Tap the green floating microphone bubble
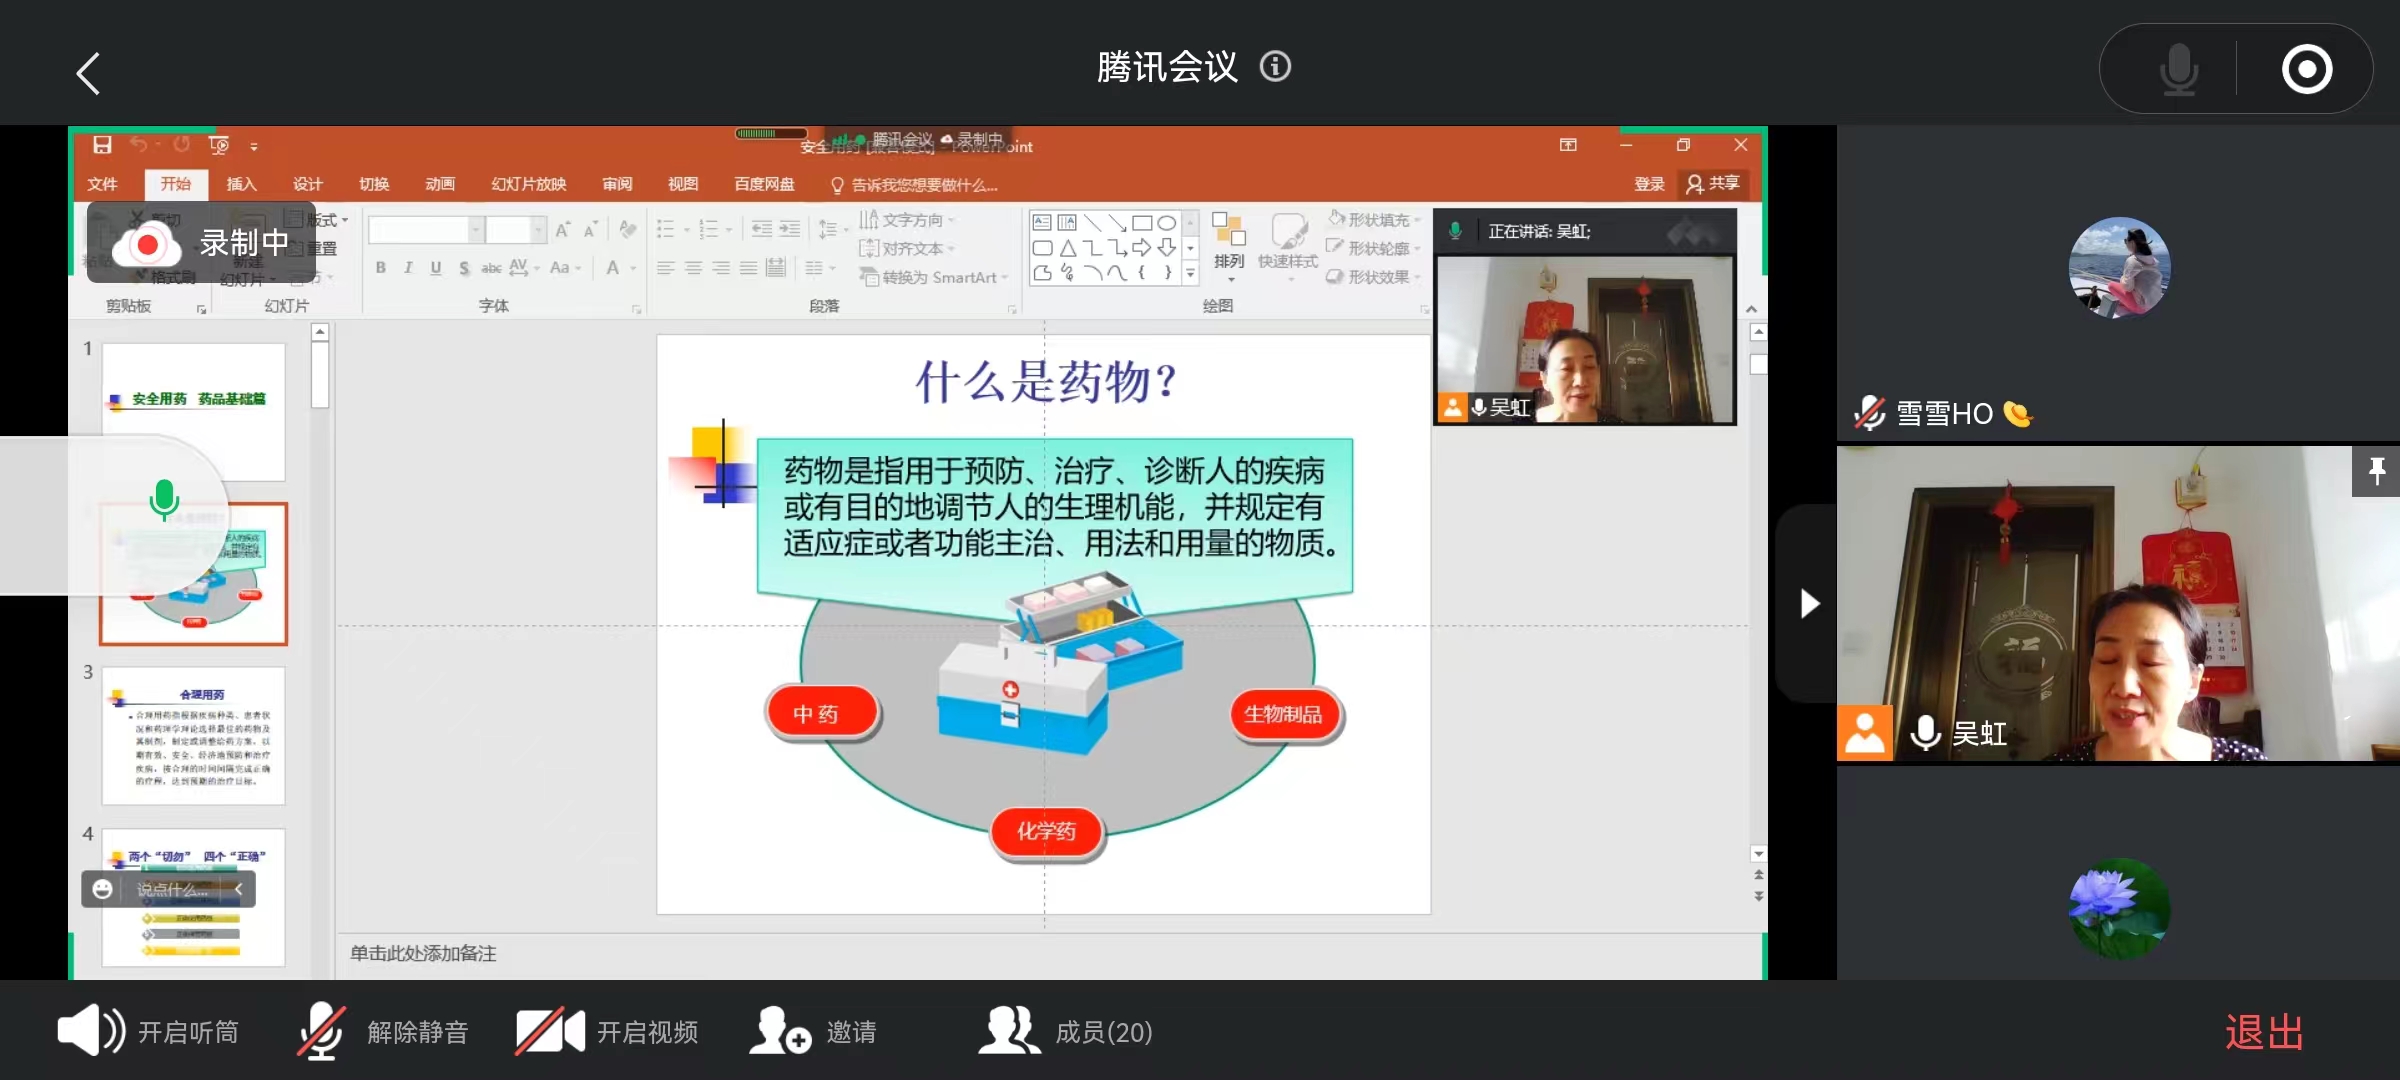Viewport: 2400px width, 1080px height. click(163, 500)
